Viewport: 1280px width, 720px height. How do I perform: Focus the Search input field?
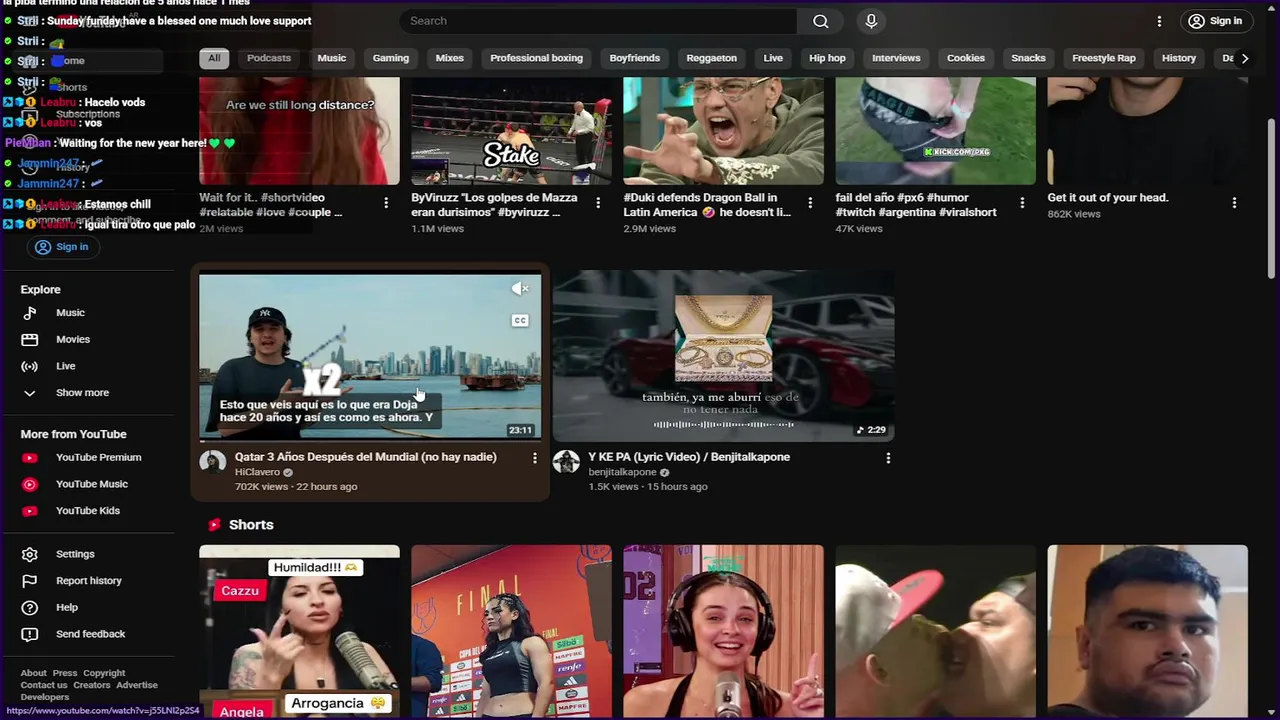point(598,21)
